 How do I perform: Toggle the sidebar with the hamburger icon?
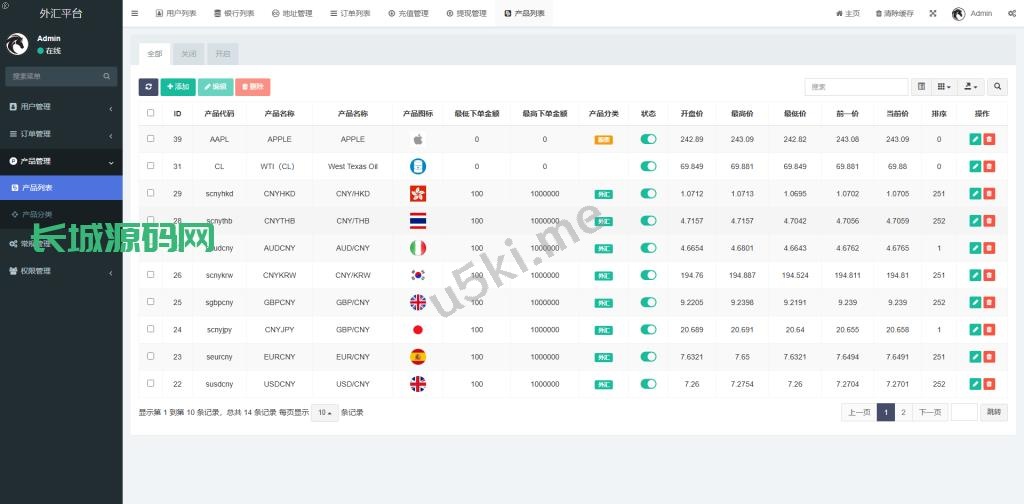[135, 13]
